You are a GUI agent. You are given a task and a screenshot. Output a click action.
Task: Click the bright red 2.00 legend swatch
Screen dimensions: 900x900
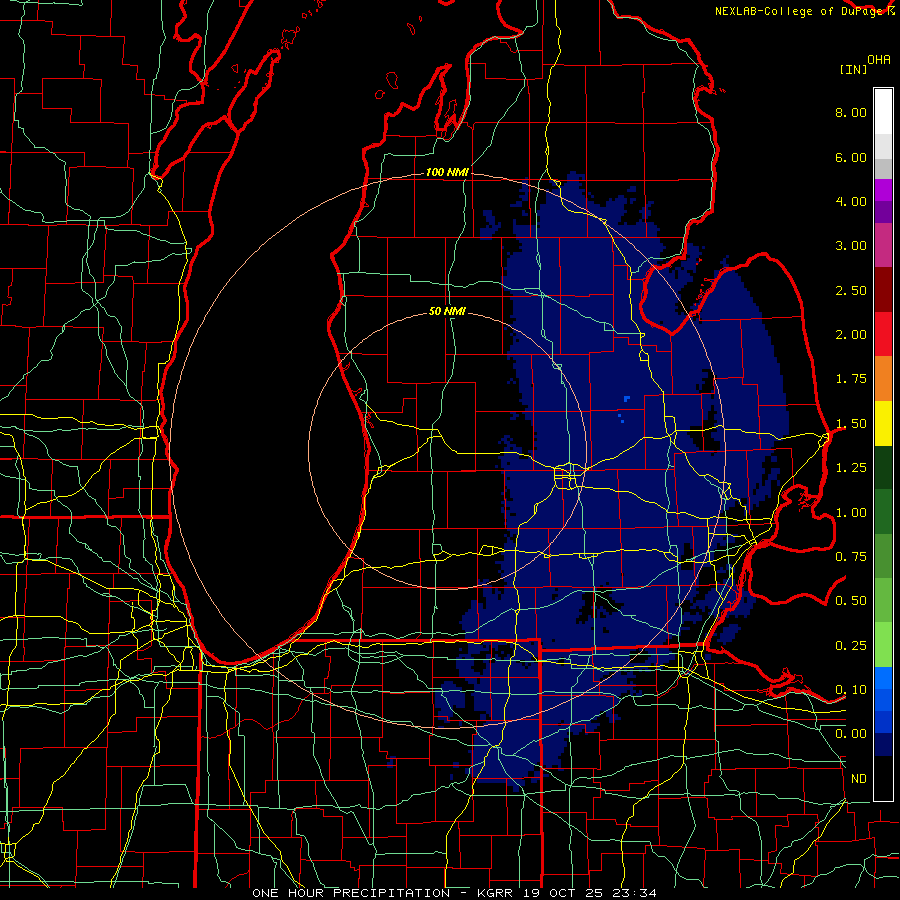pos(883,334)
